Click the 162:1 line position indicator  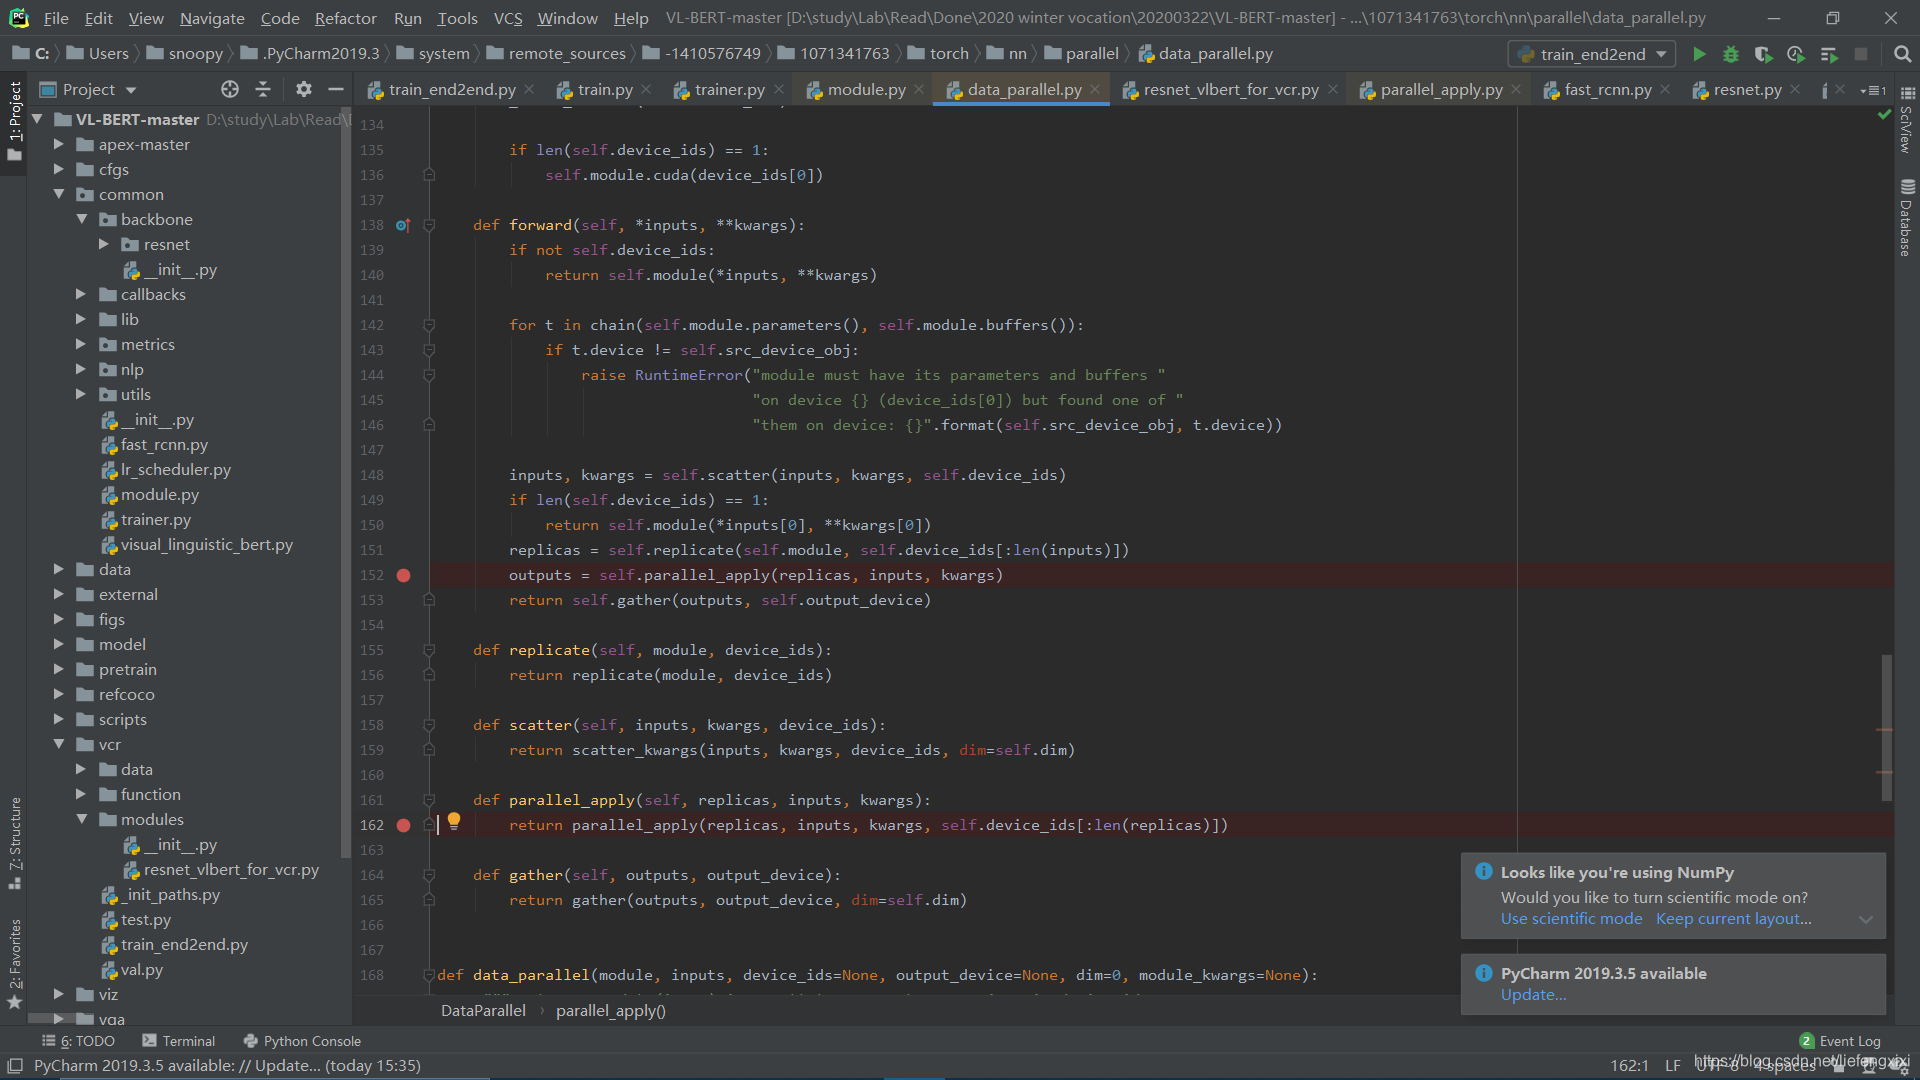click(x=1629, y=1066)
